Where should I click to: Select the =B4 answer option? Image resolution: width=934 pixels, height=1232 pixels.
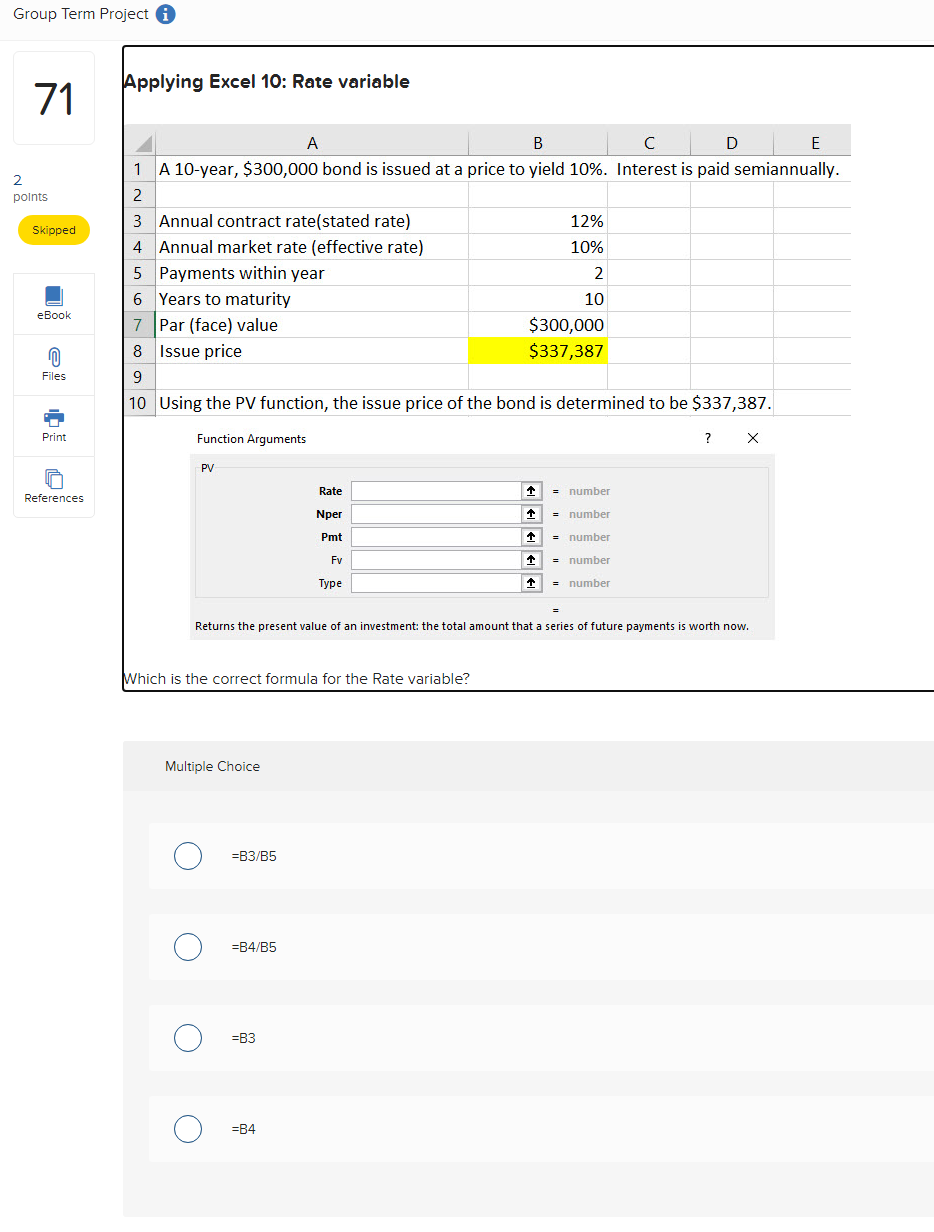pos(188,1129)
